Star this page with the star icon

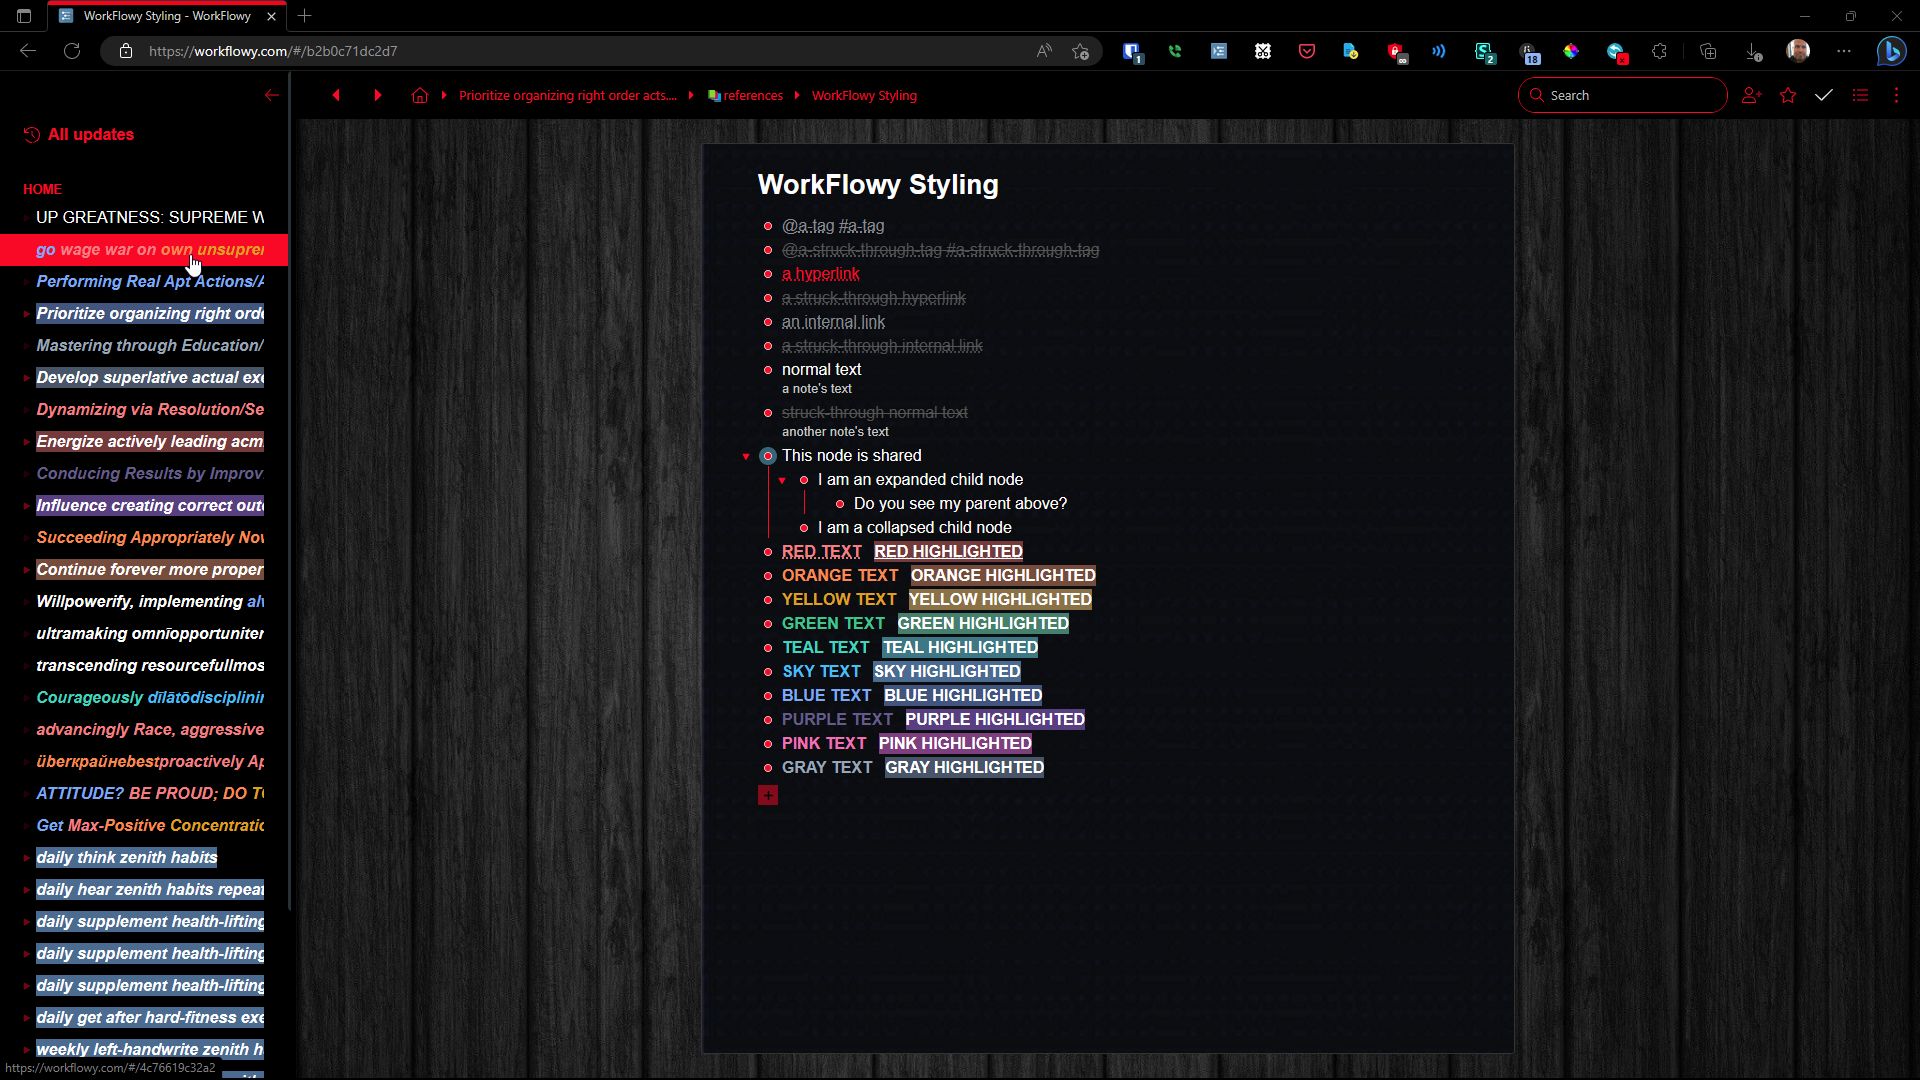click(x=1788, y=95)
